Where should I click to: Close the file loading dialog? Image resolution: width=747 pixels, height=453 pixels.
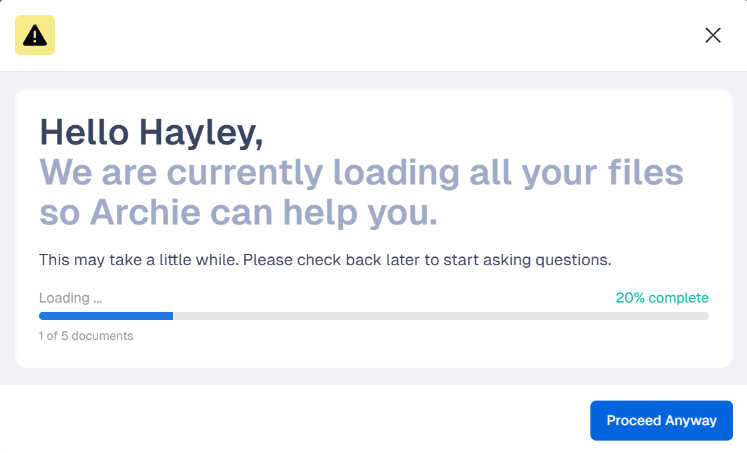coord(713,35)
